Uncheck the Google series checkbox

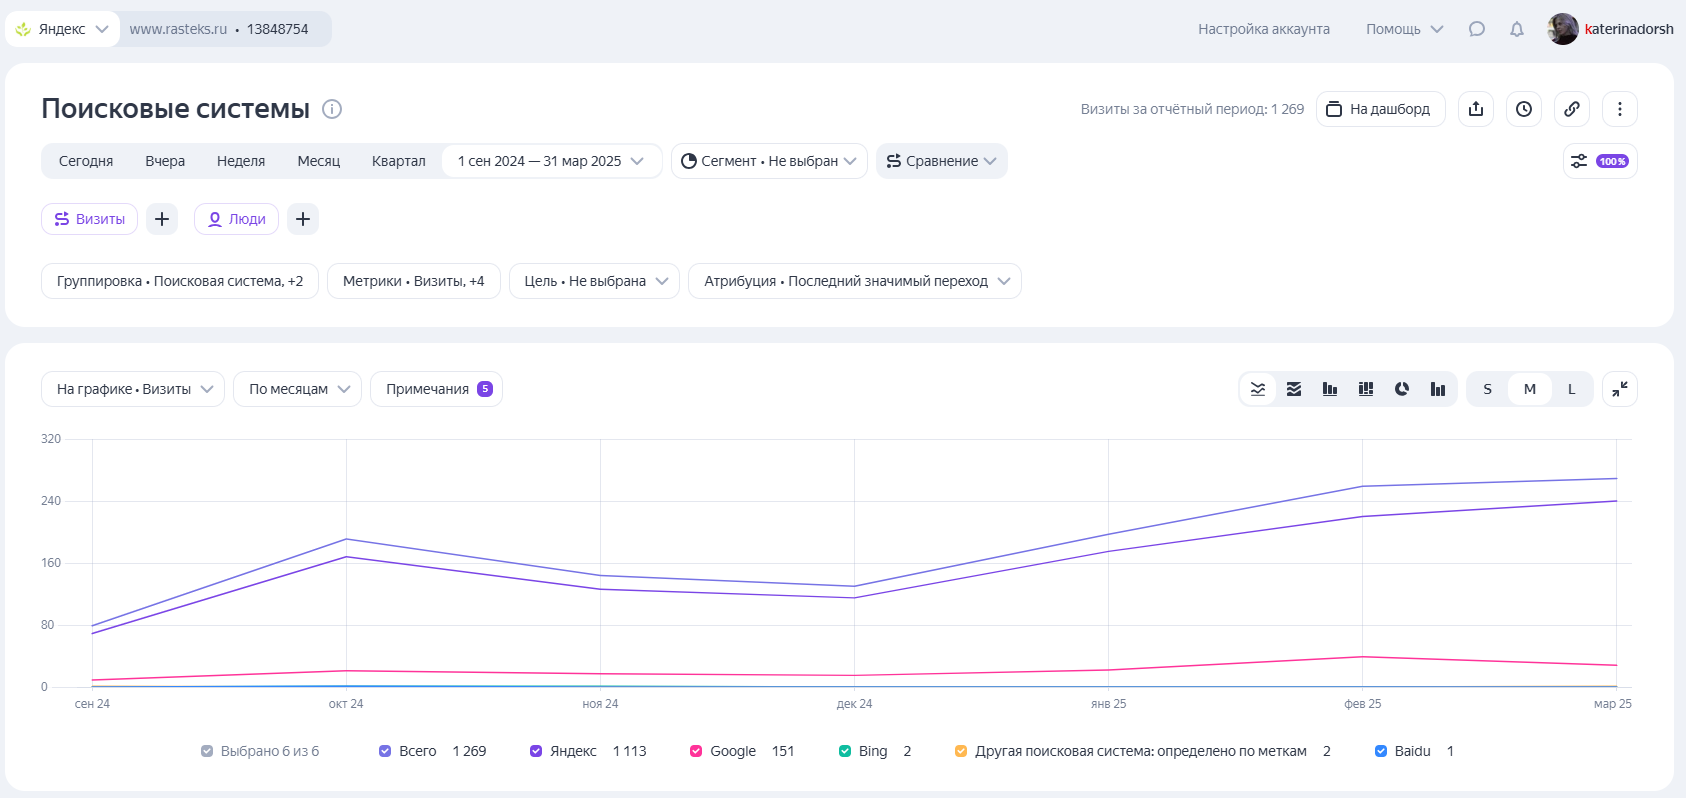point(696,751)
